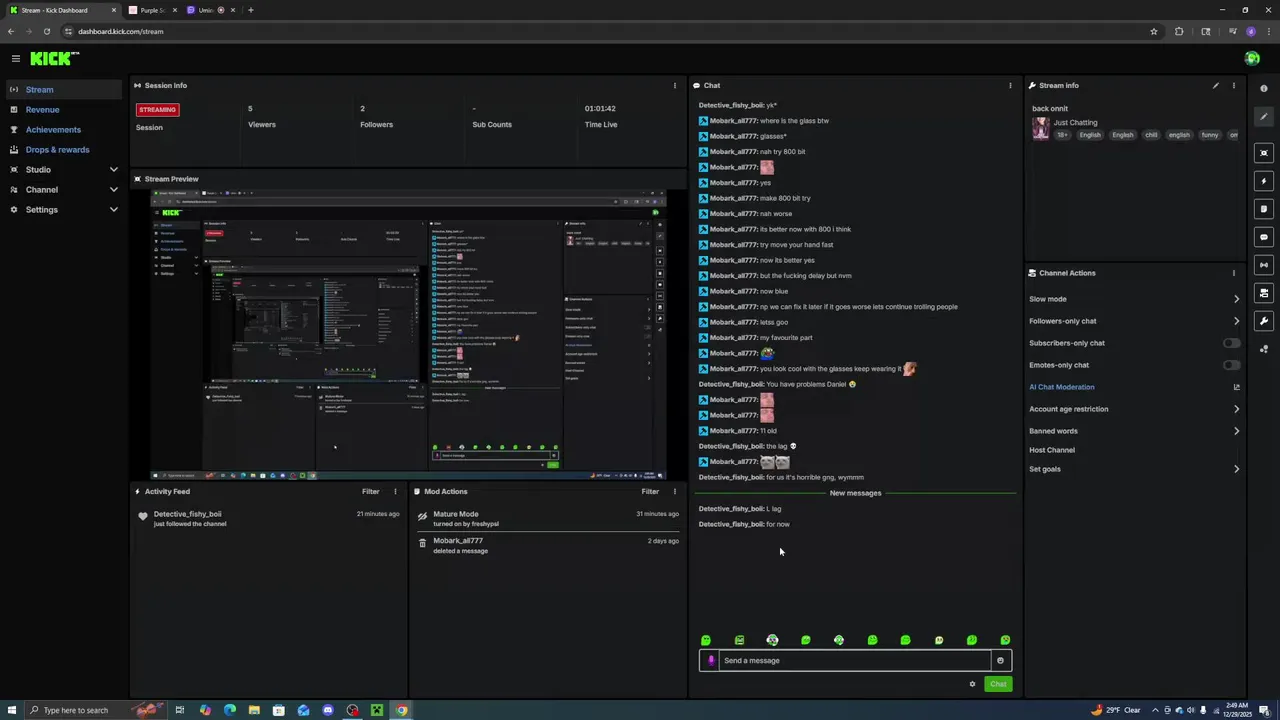
Task: Open Chat panel three-dot menu
Action: tap(1010, 85)
